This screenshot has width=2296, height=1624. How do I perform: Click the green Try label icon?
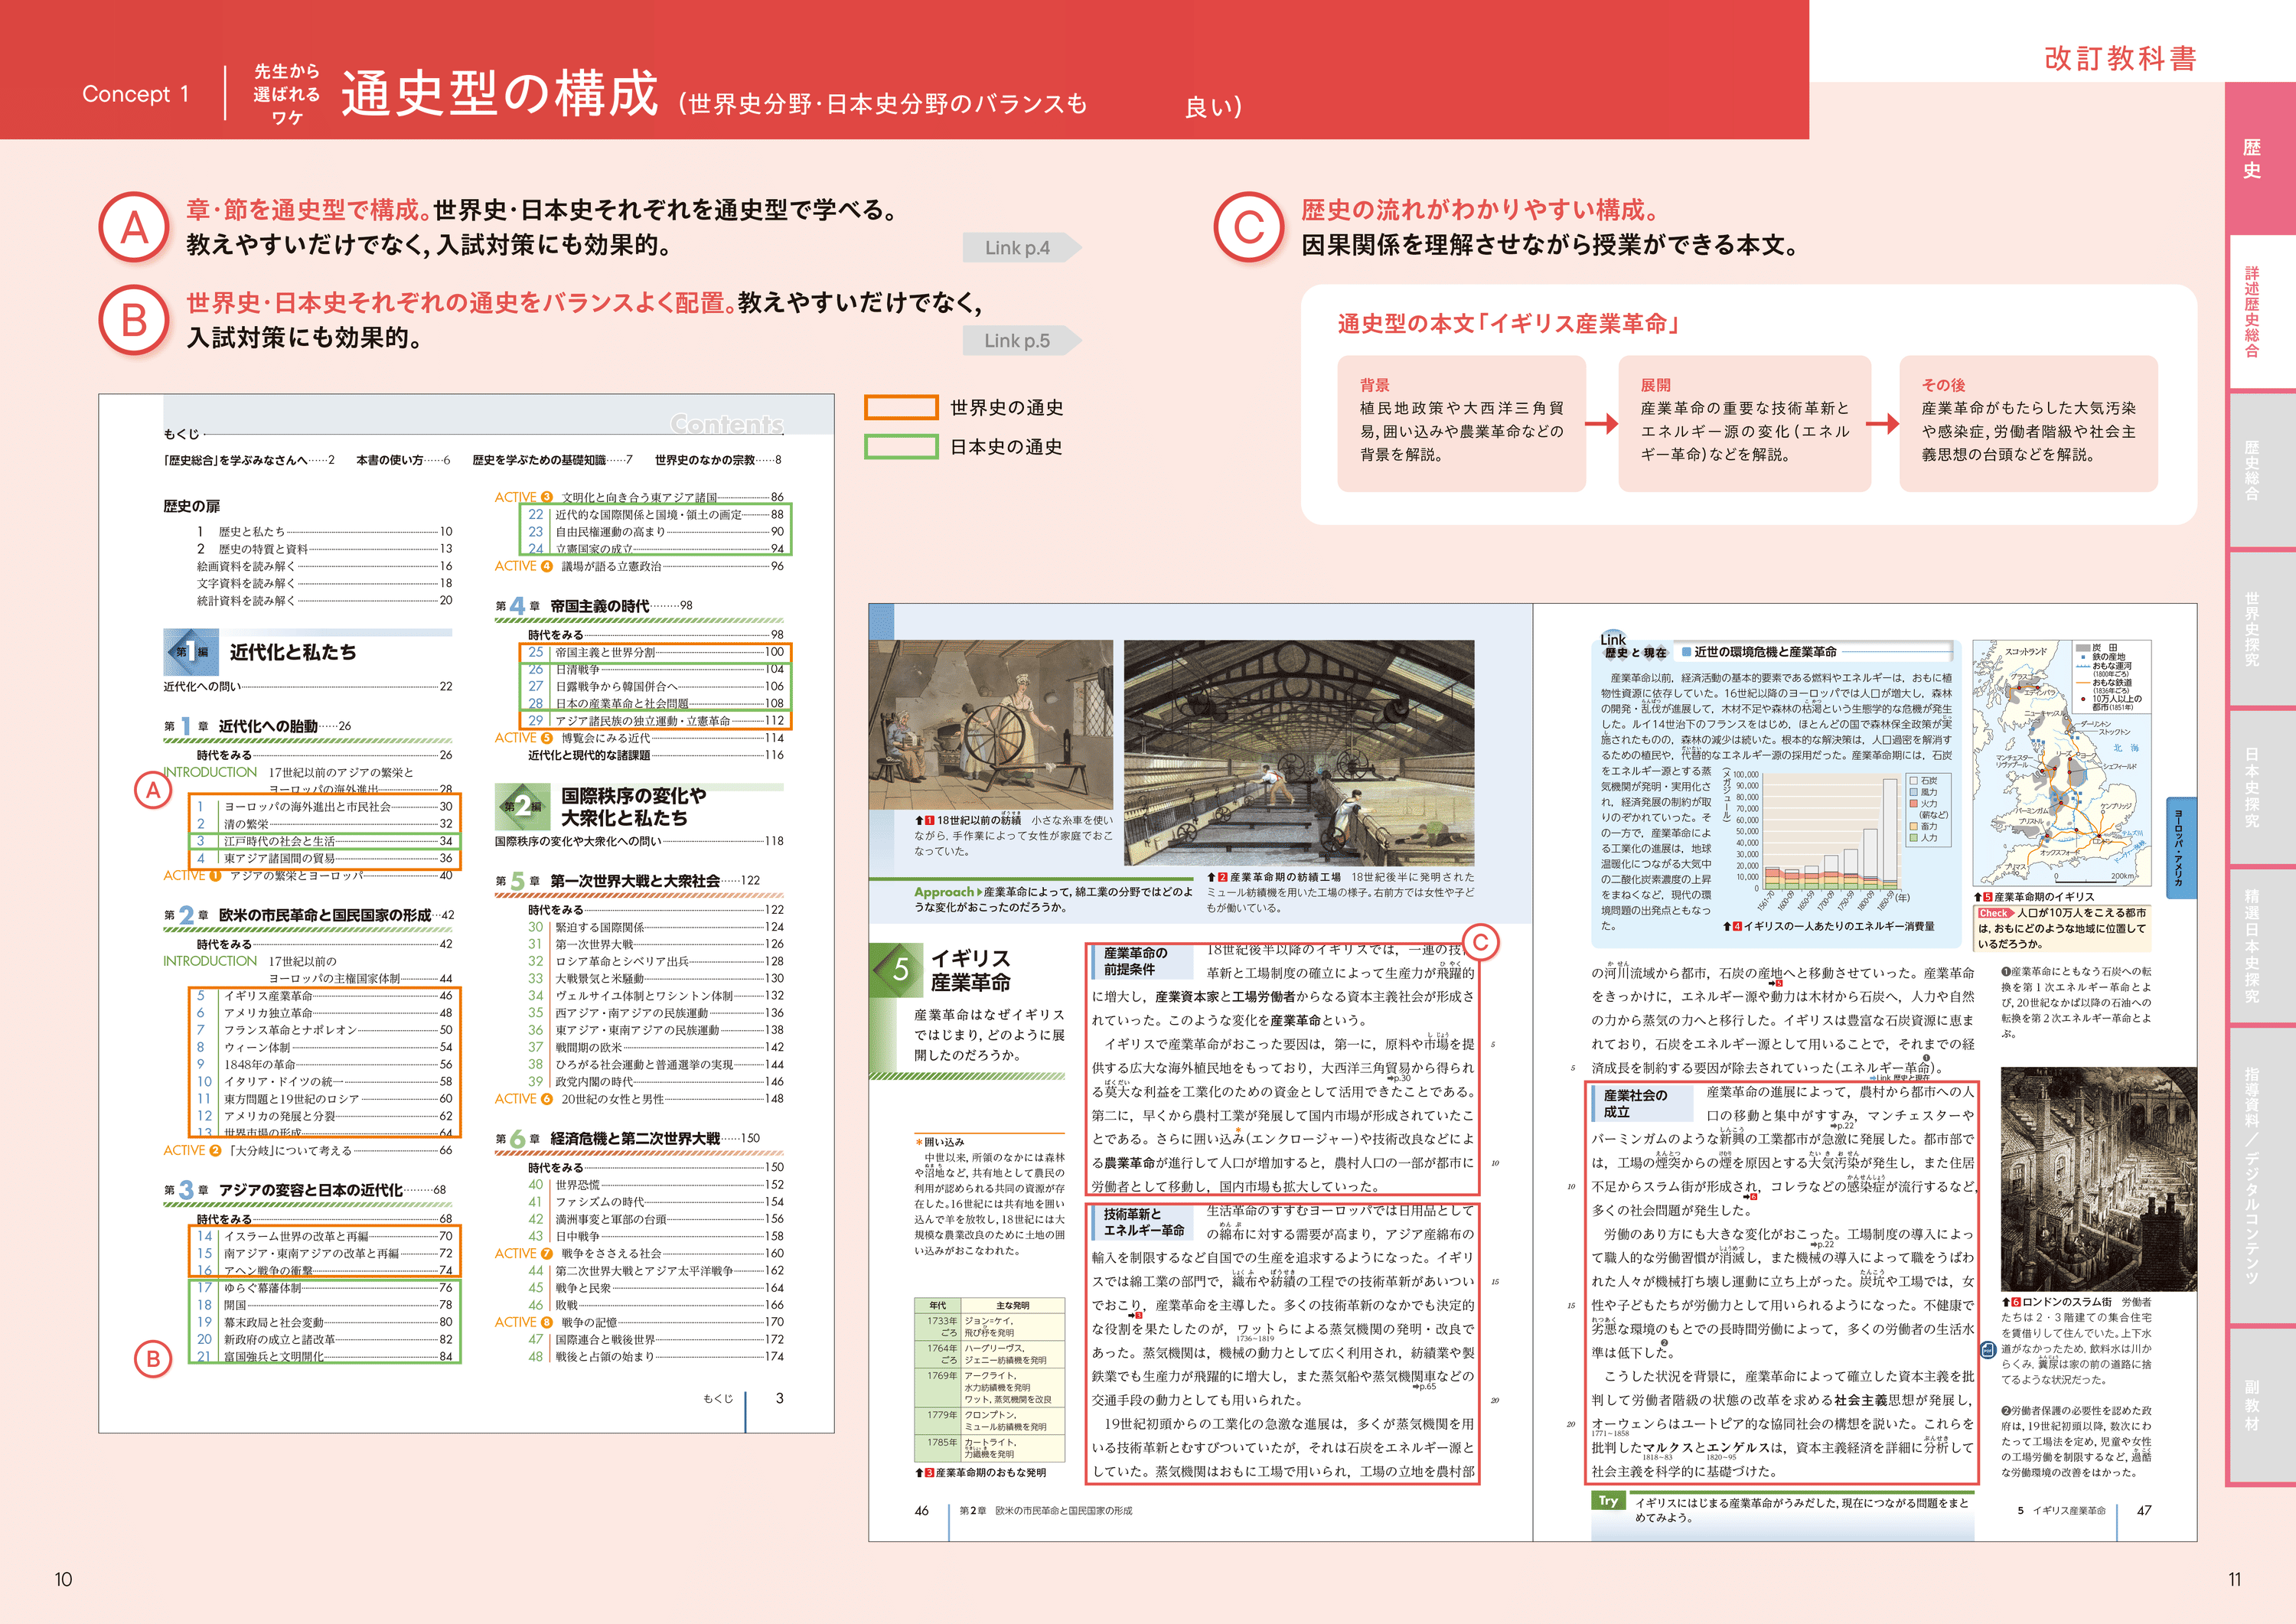point(1607,1500)
